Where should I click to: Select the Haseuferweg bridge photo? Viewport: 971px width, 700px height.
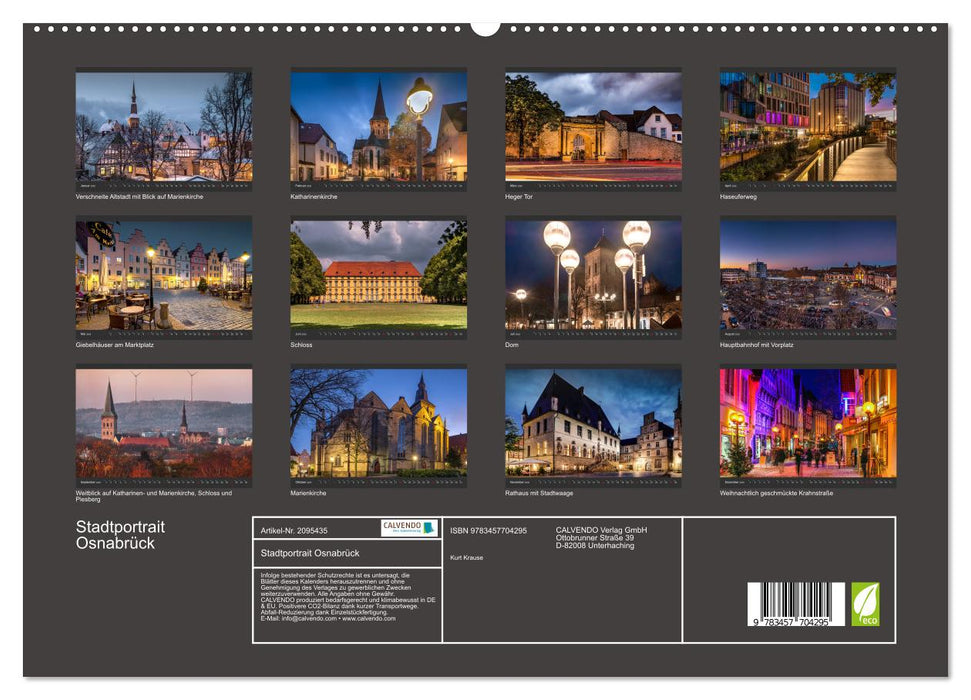click(x=805, y=130)
